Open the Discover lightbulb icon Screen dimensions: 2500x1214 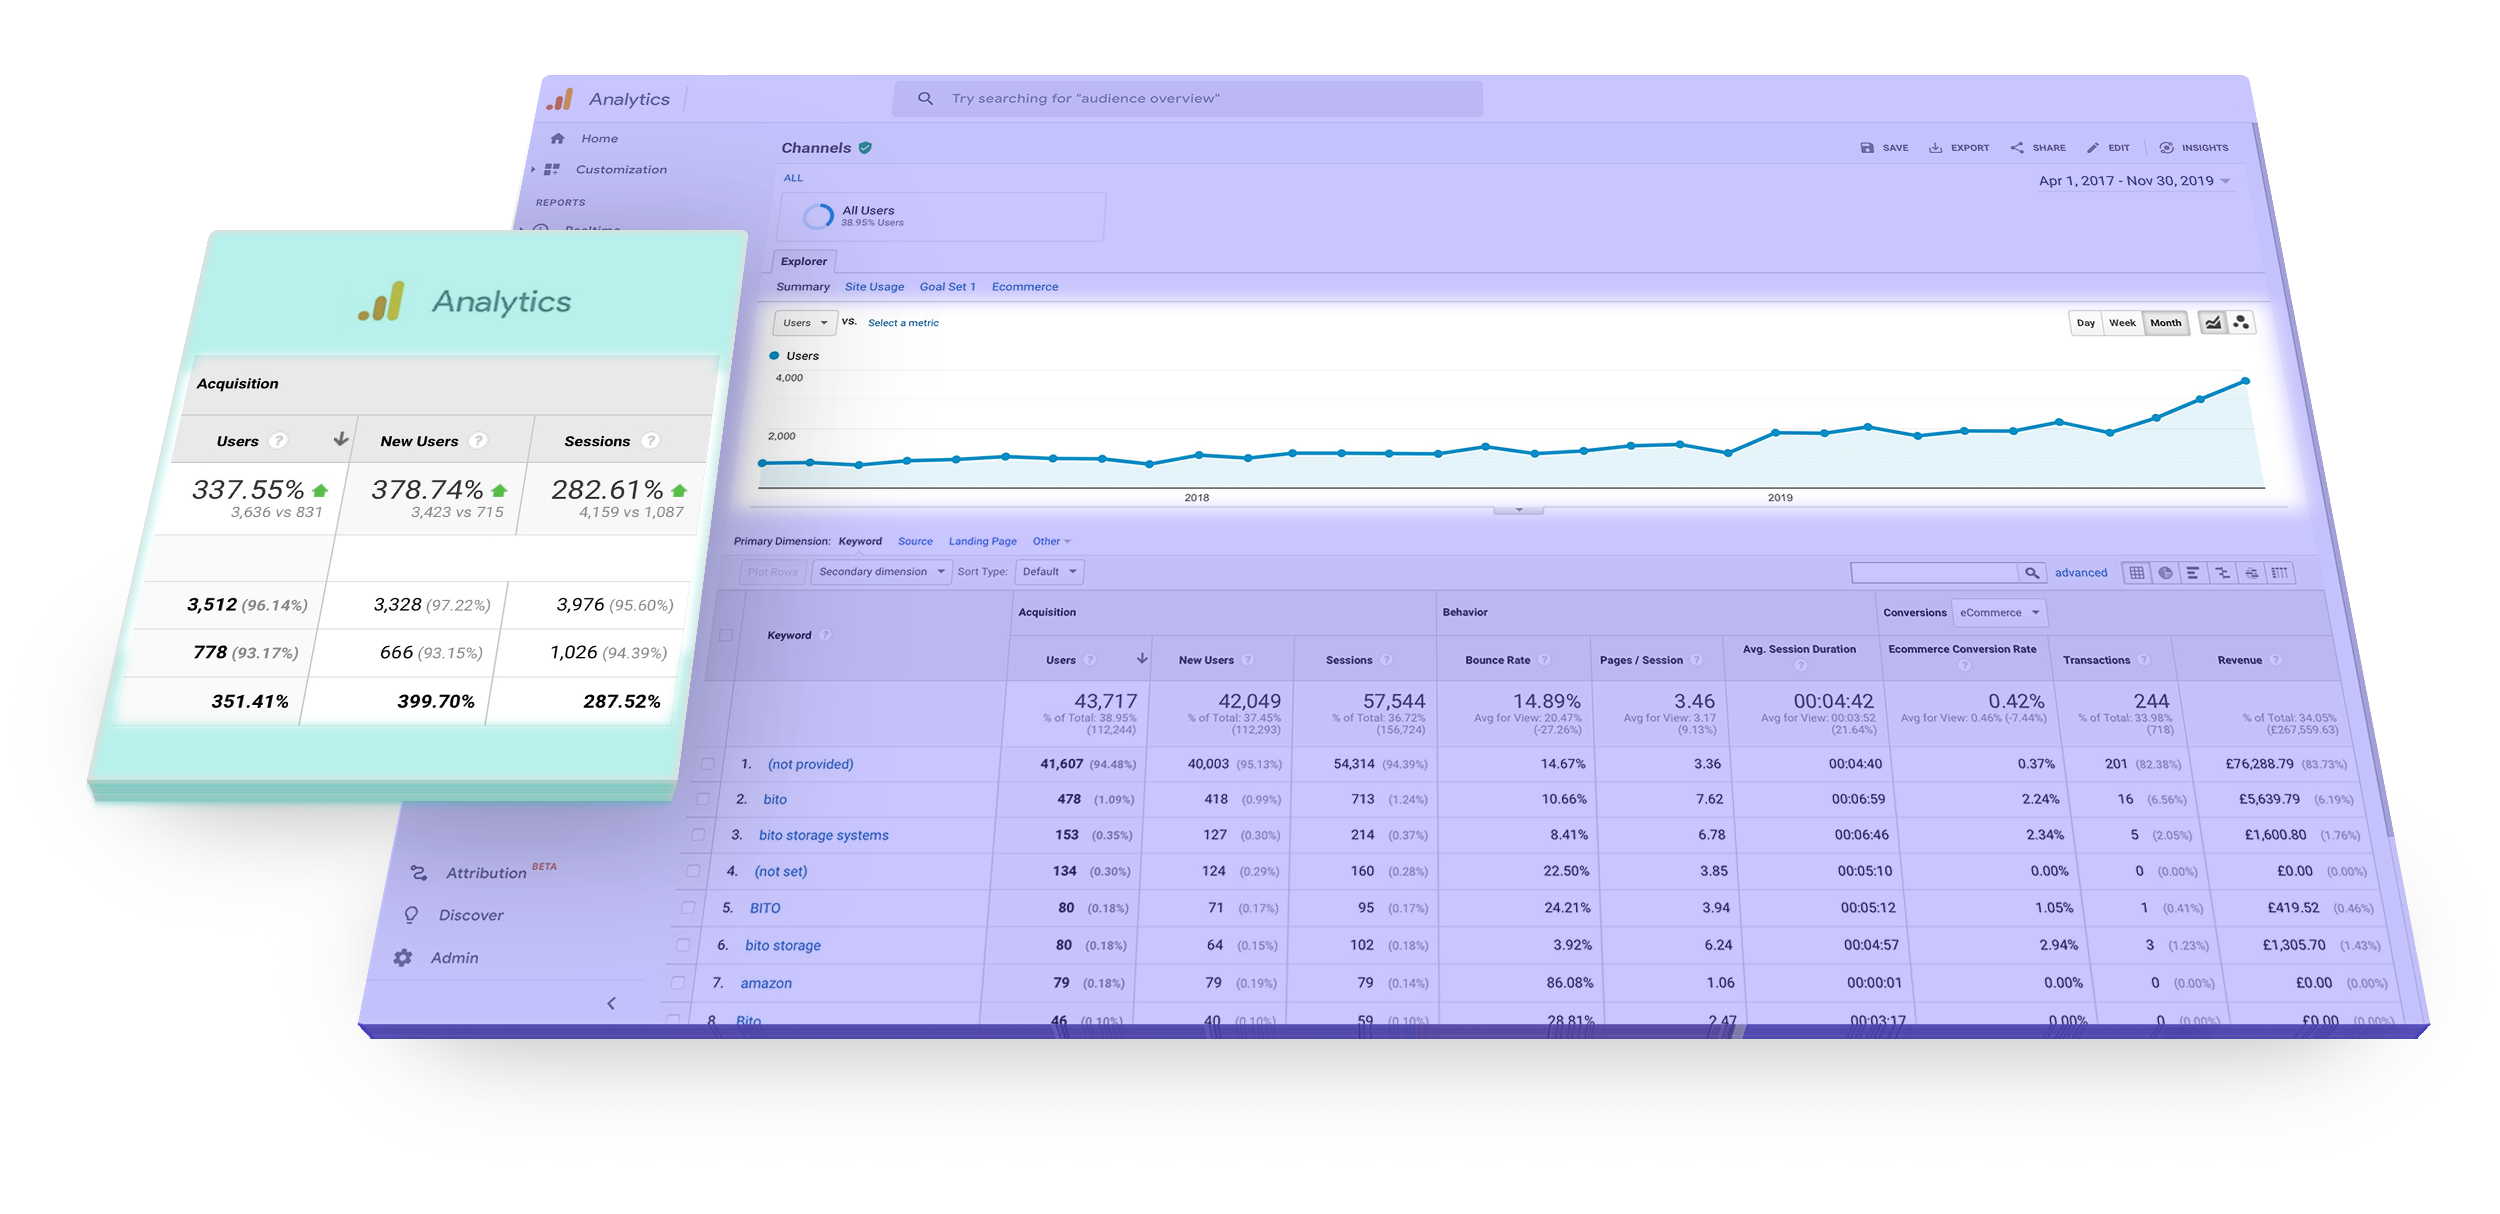pyautogui.click(x=411, y=915)
